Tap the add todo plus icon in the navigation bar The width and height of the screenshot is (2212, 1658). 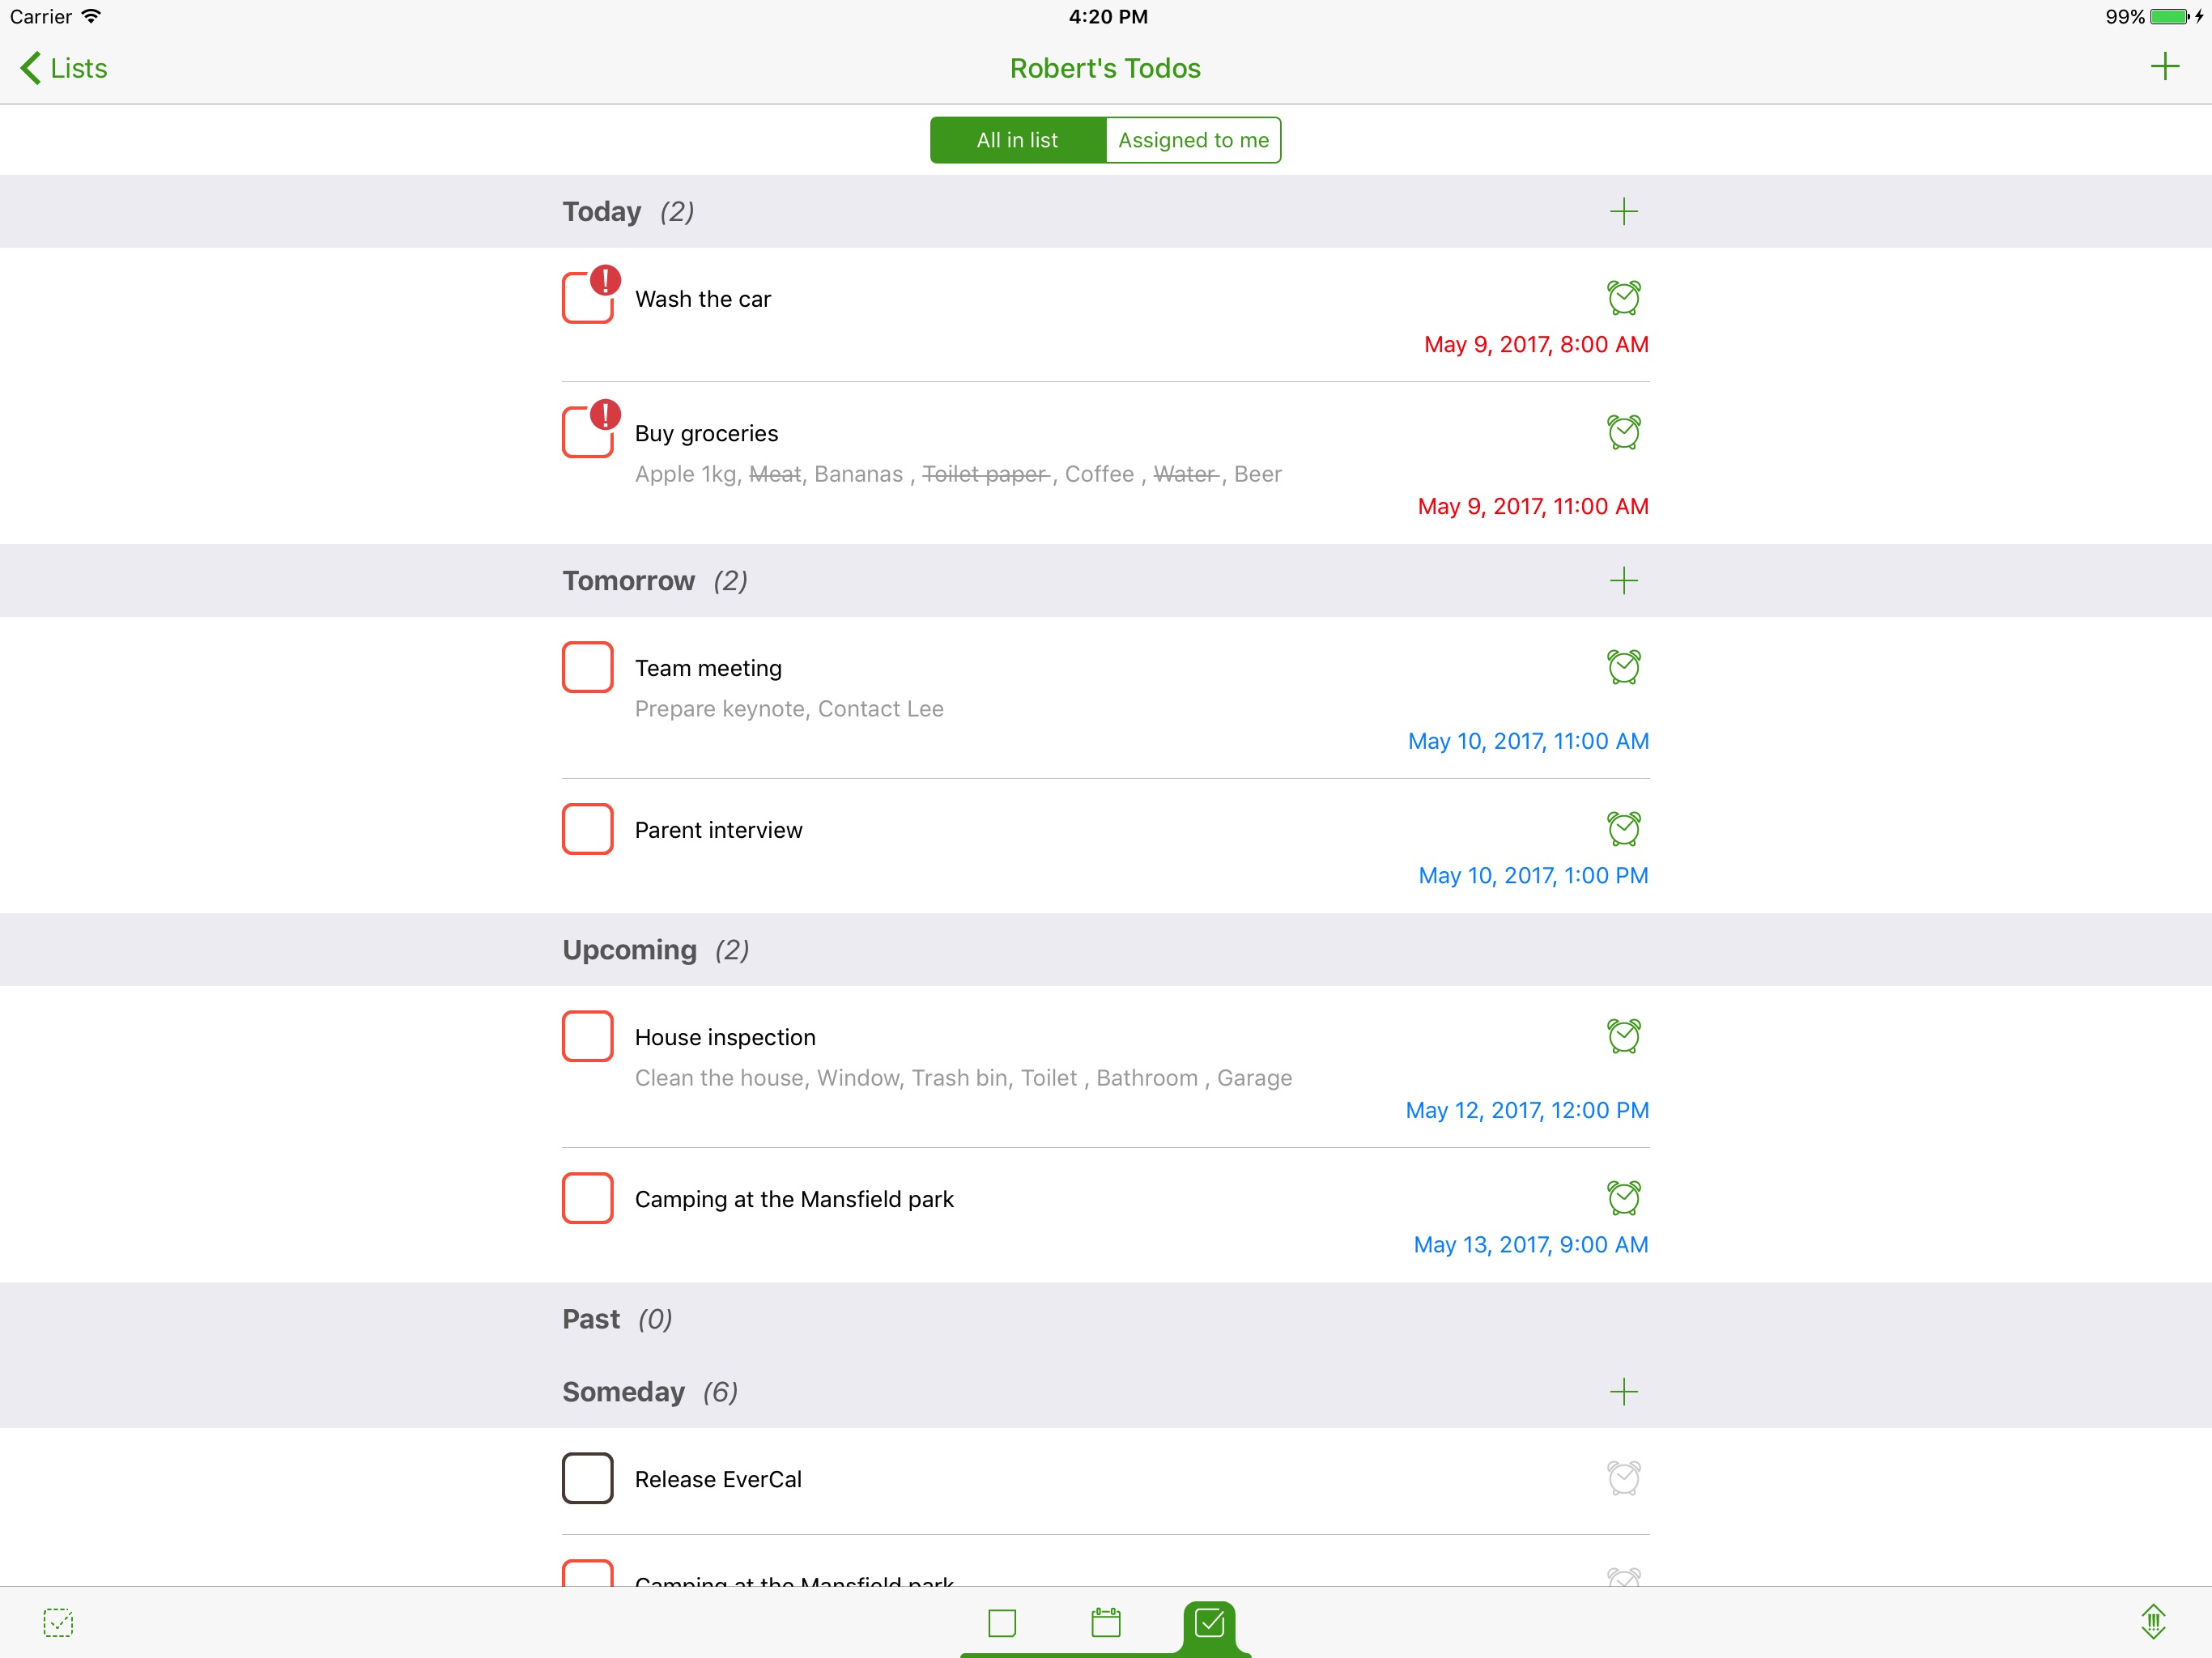[x=2164, y=67]
